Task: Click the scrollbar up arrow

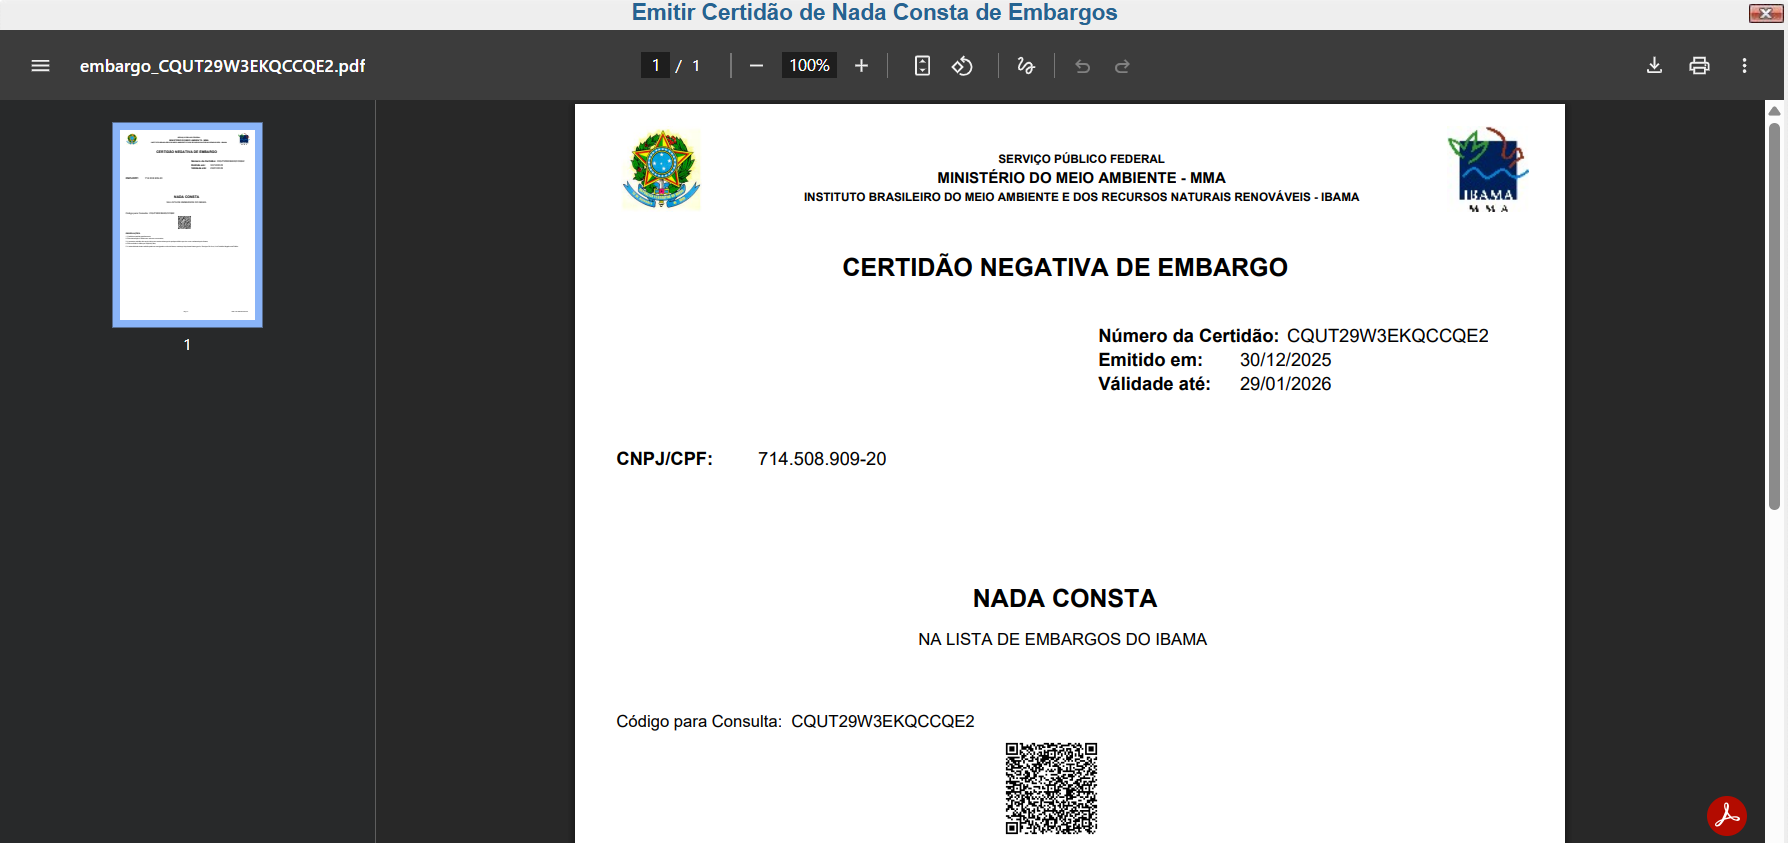Action: point(1774,110)
